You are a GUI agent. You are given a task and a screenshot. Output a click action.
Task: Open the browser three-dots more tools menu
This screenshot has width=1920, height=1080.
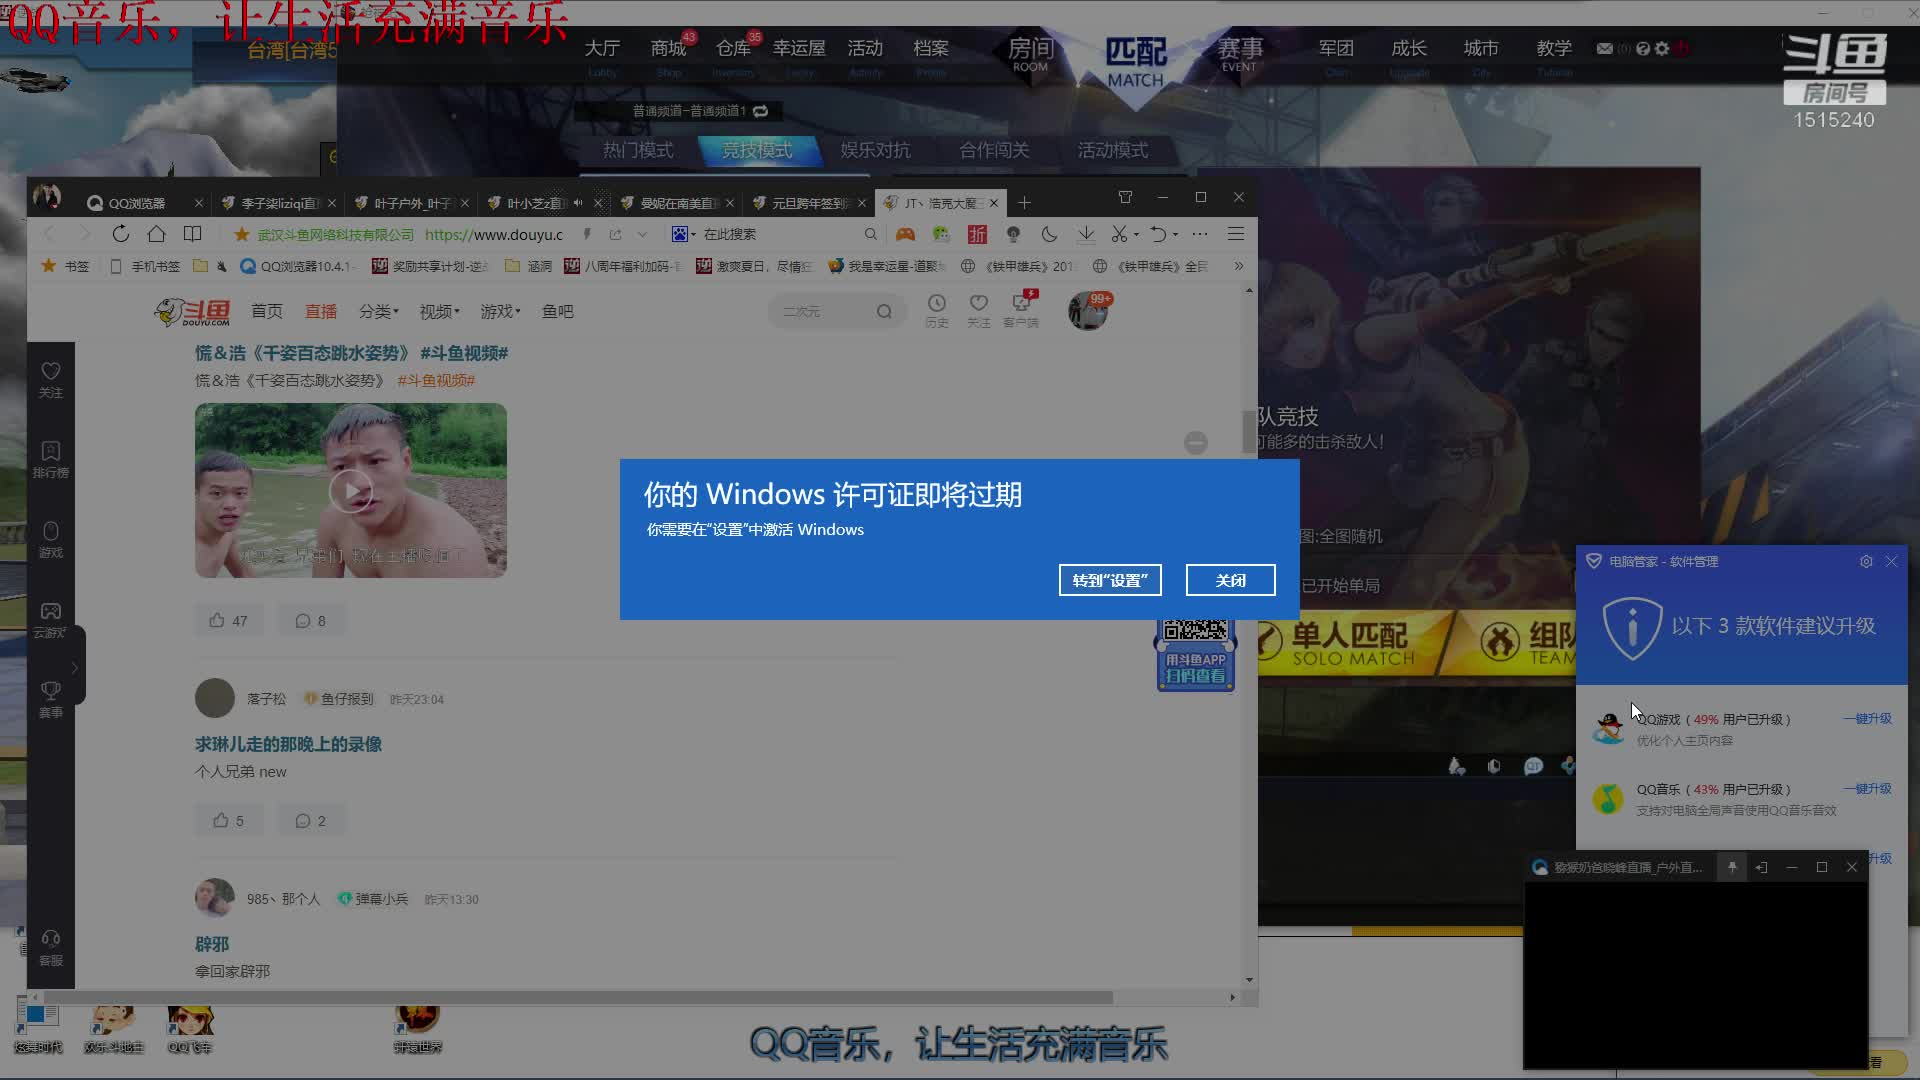coord(1200,234)
